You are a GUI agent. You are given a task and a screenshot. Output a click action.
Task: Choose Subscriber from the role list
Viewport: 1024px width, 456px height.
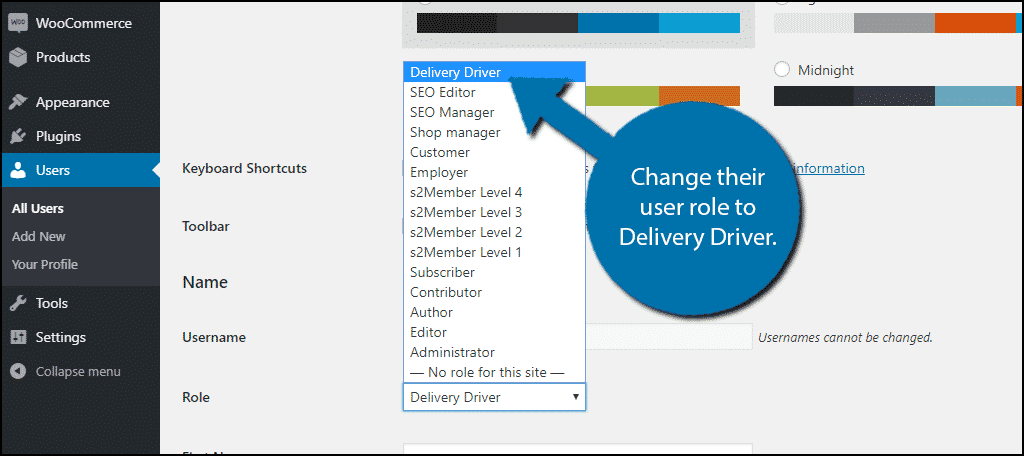494,272
